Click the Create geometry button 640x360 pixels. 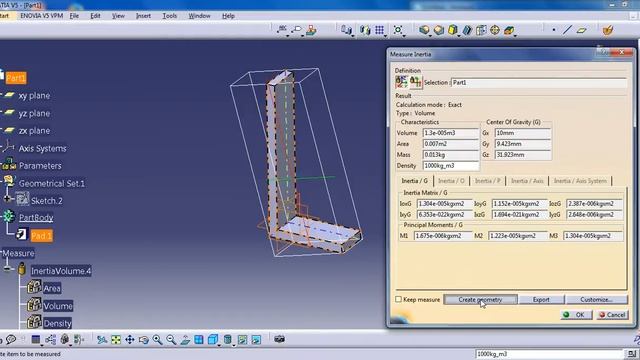480,300
